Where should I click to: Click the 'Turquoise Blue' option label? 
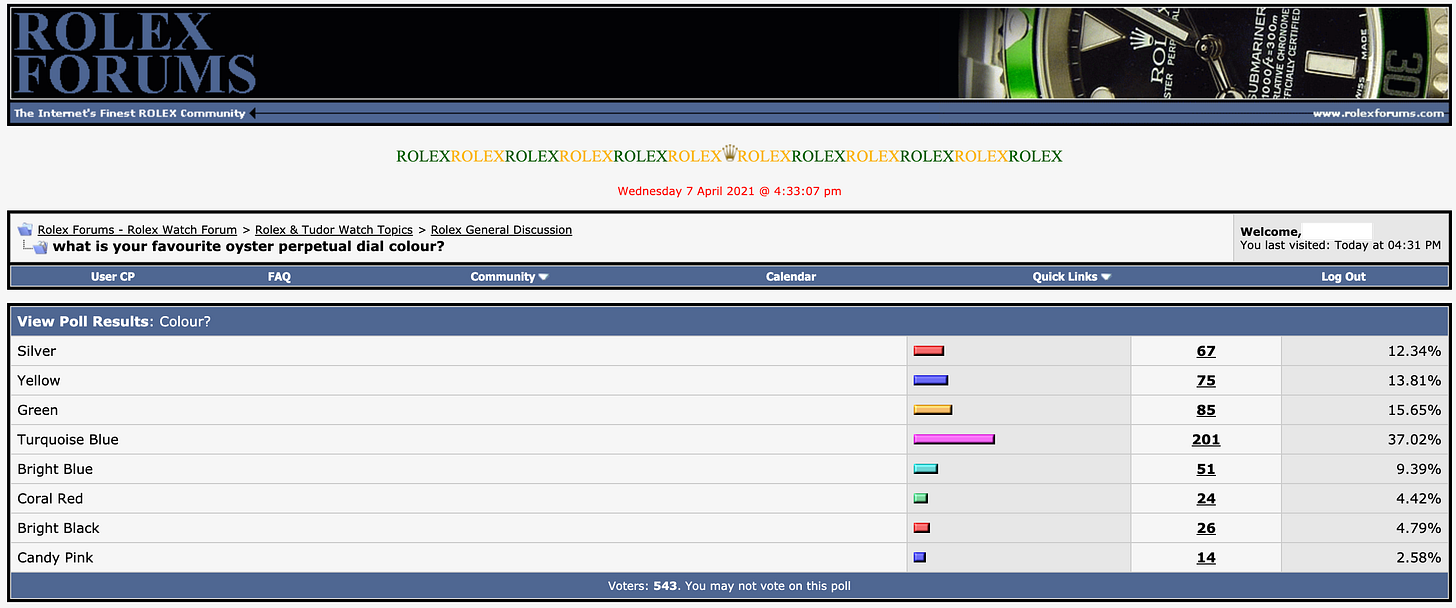(68, 439)
